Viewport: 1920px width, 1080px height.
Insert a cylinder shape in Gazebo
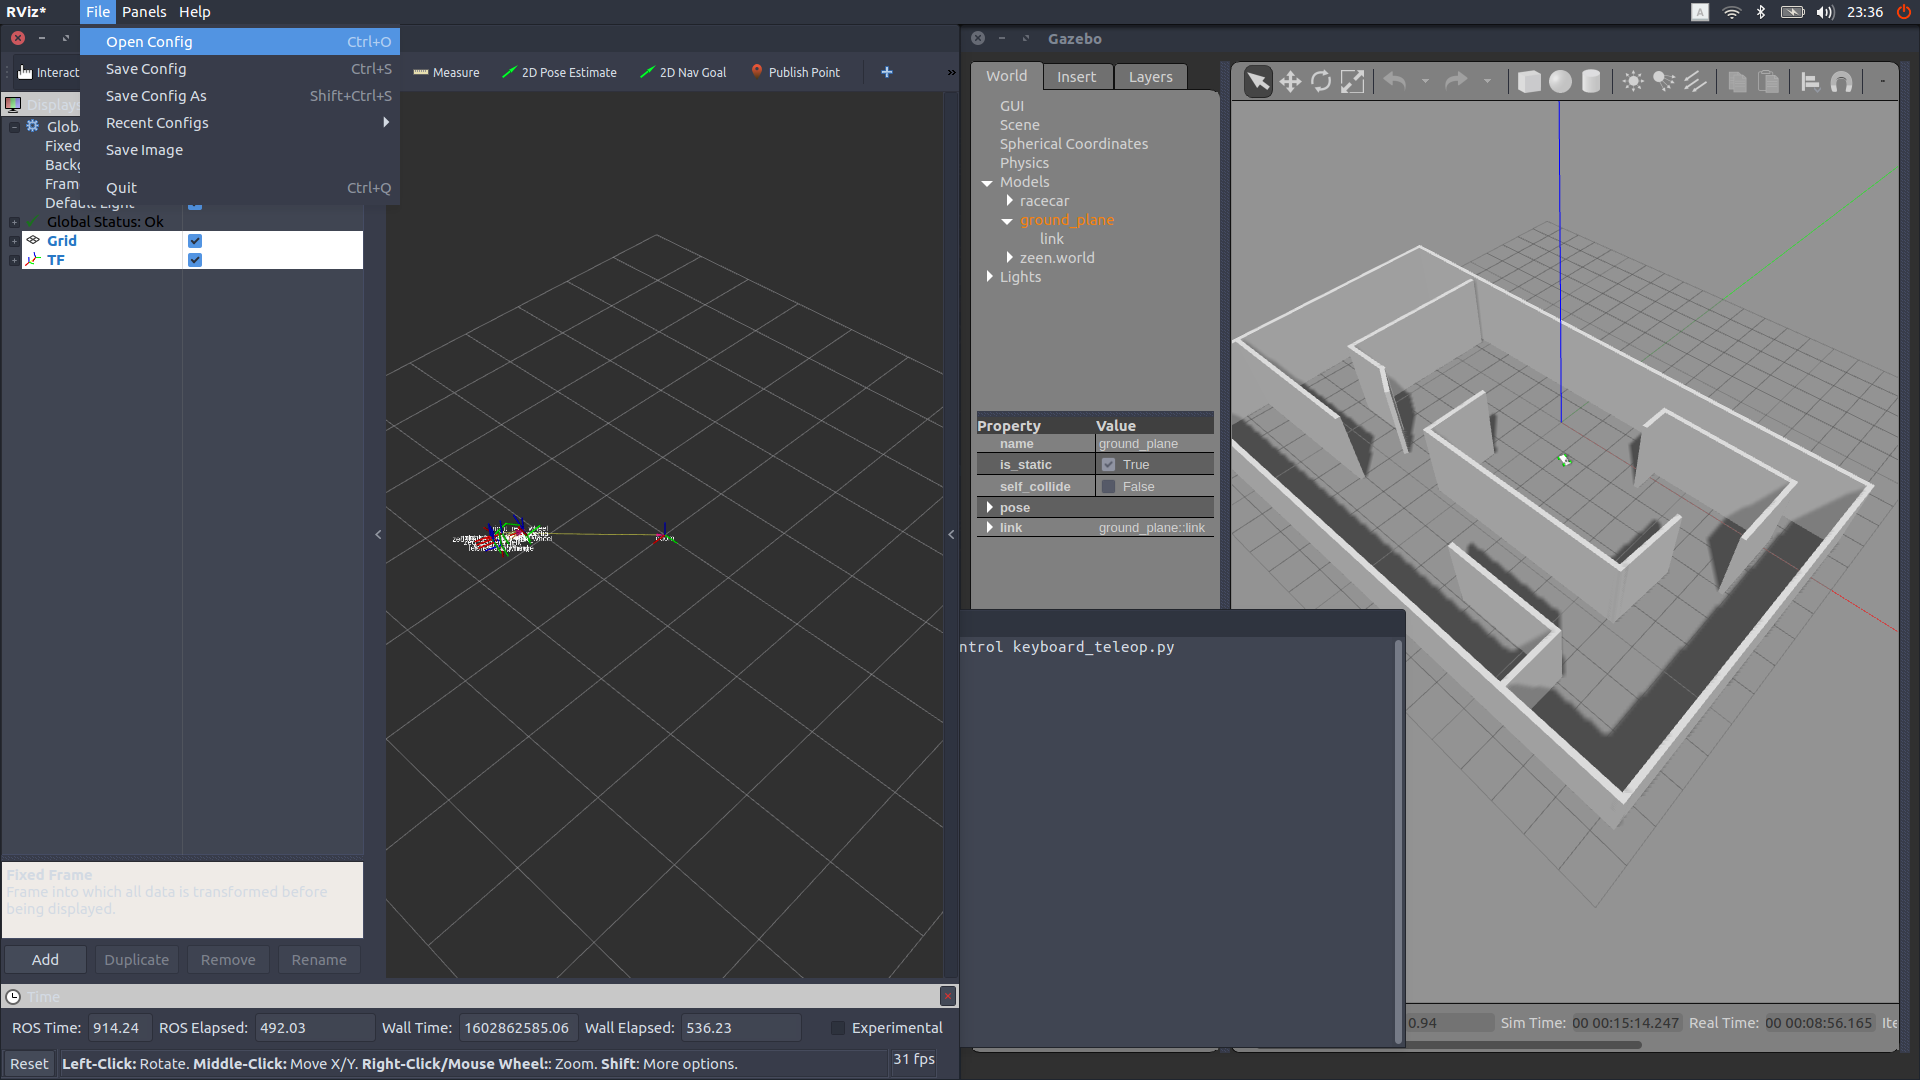pyautogui.click(x=1591, y=82)
